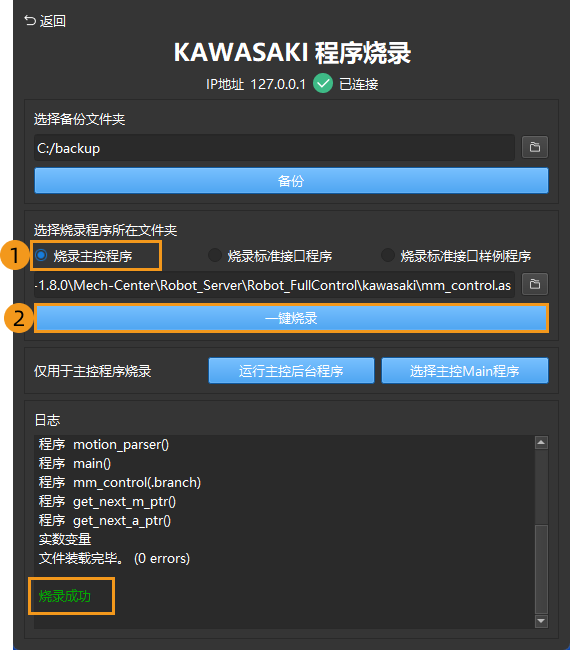Click log line 文件装载完毕。 (0 errors)
The height and width of the screenshot is (650, 570).
[114, 558]
